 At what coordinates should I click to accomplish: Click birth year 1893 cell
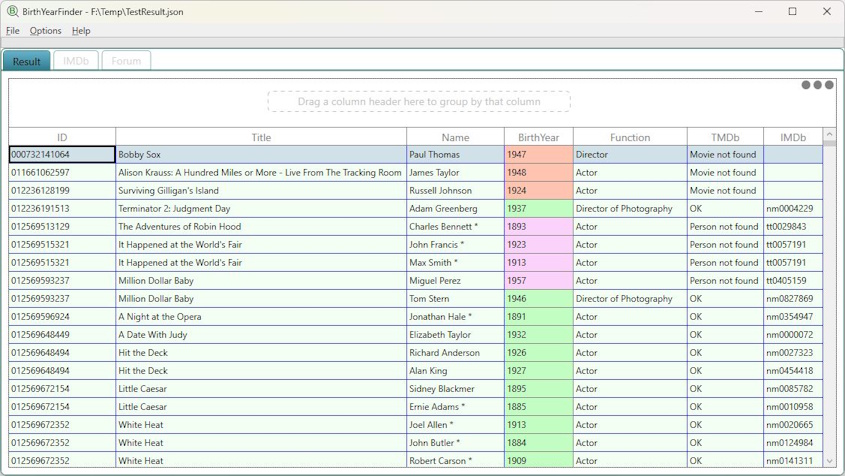tap(539, 226)
